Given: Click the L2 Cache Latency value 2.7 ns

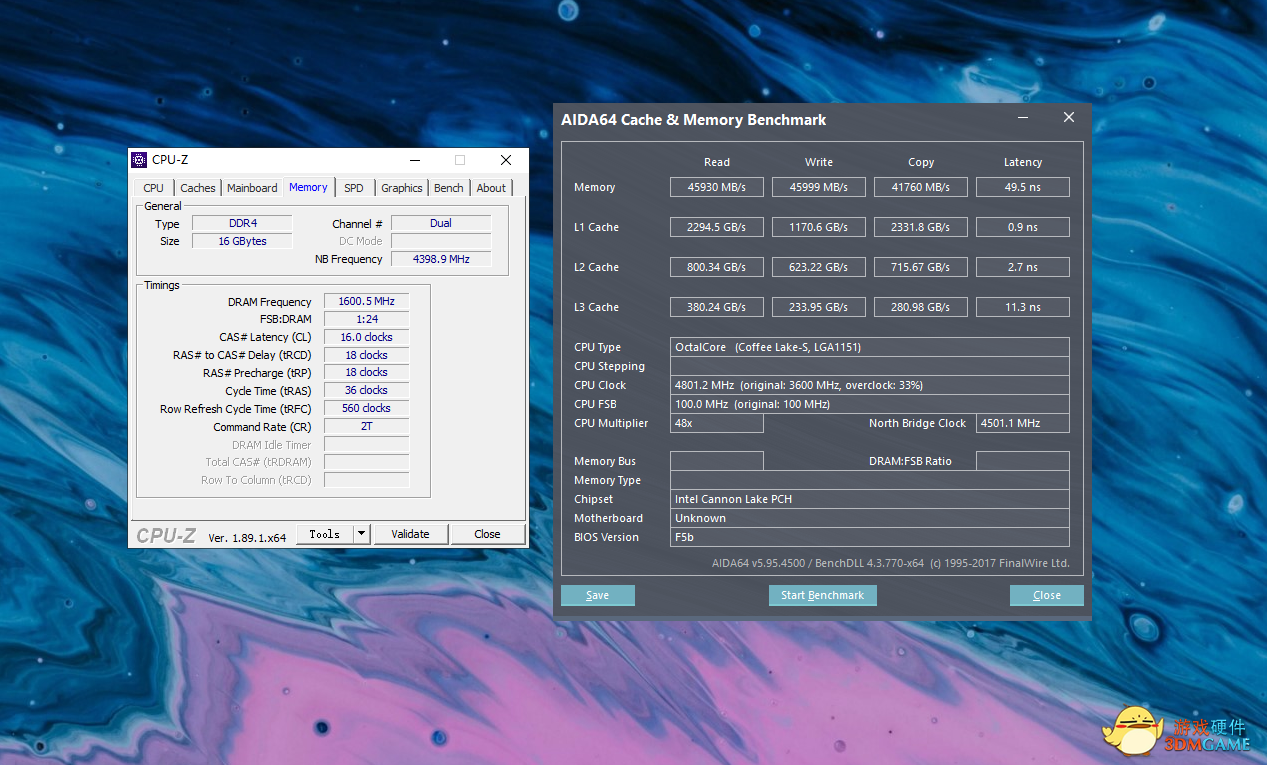Looking at the screenshot, I should coord(1023,267).
